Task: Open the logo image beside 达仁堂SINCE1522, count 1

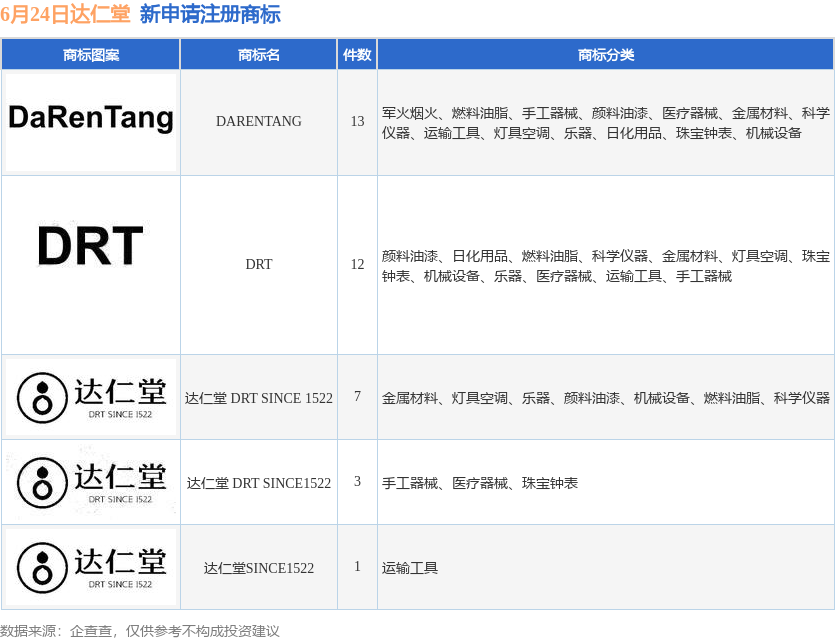Action: click(x=91, y=567)
